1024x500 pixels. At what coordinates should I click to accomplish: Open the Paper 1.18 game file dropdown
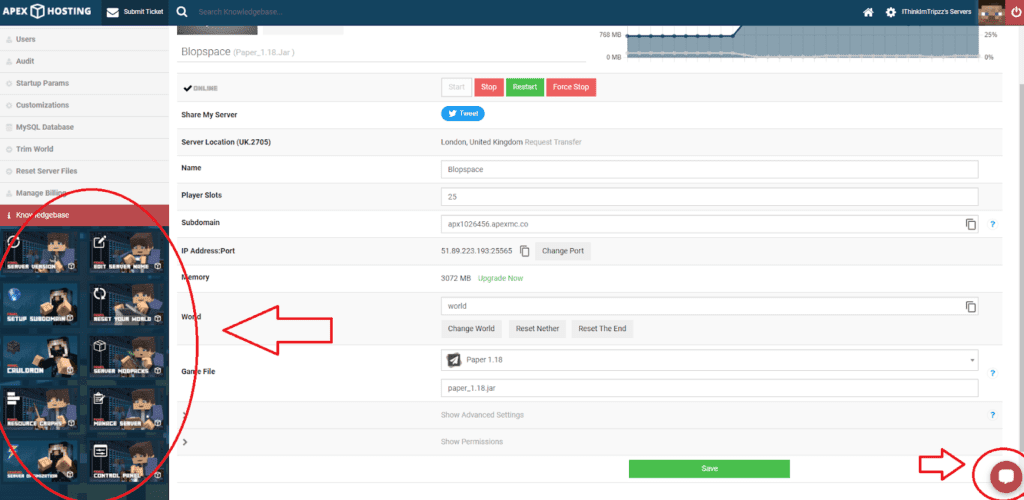point(710,360)
